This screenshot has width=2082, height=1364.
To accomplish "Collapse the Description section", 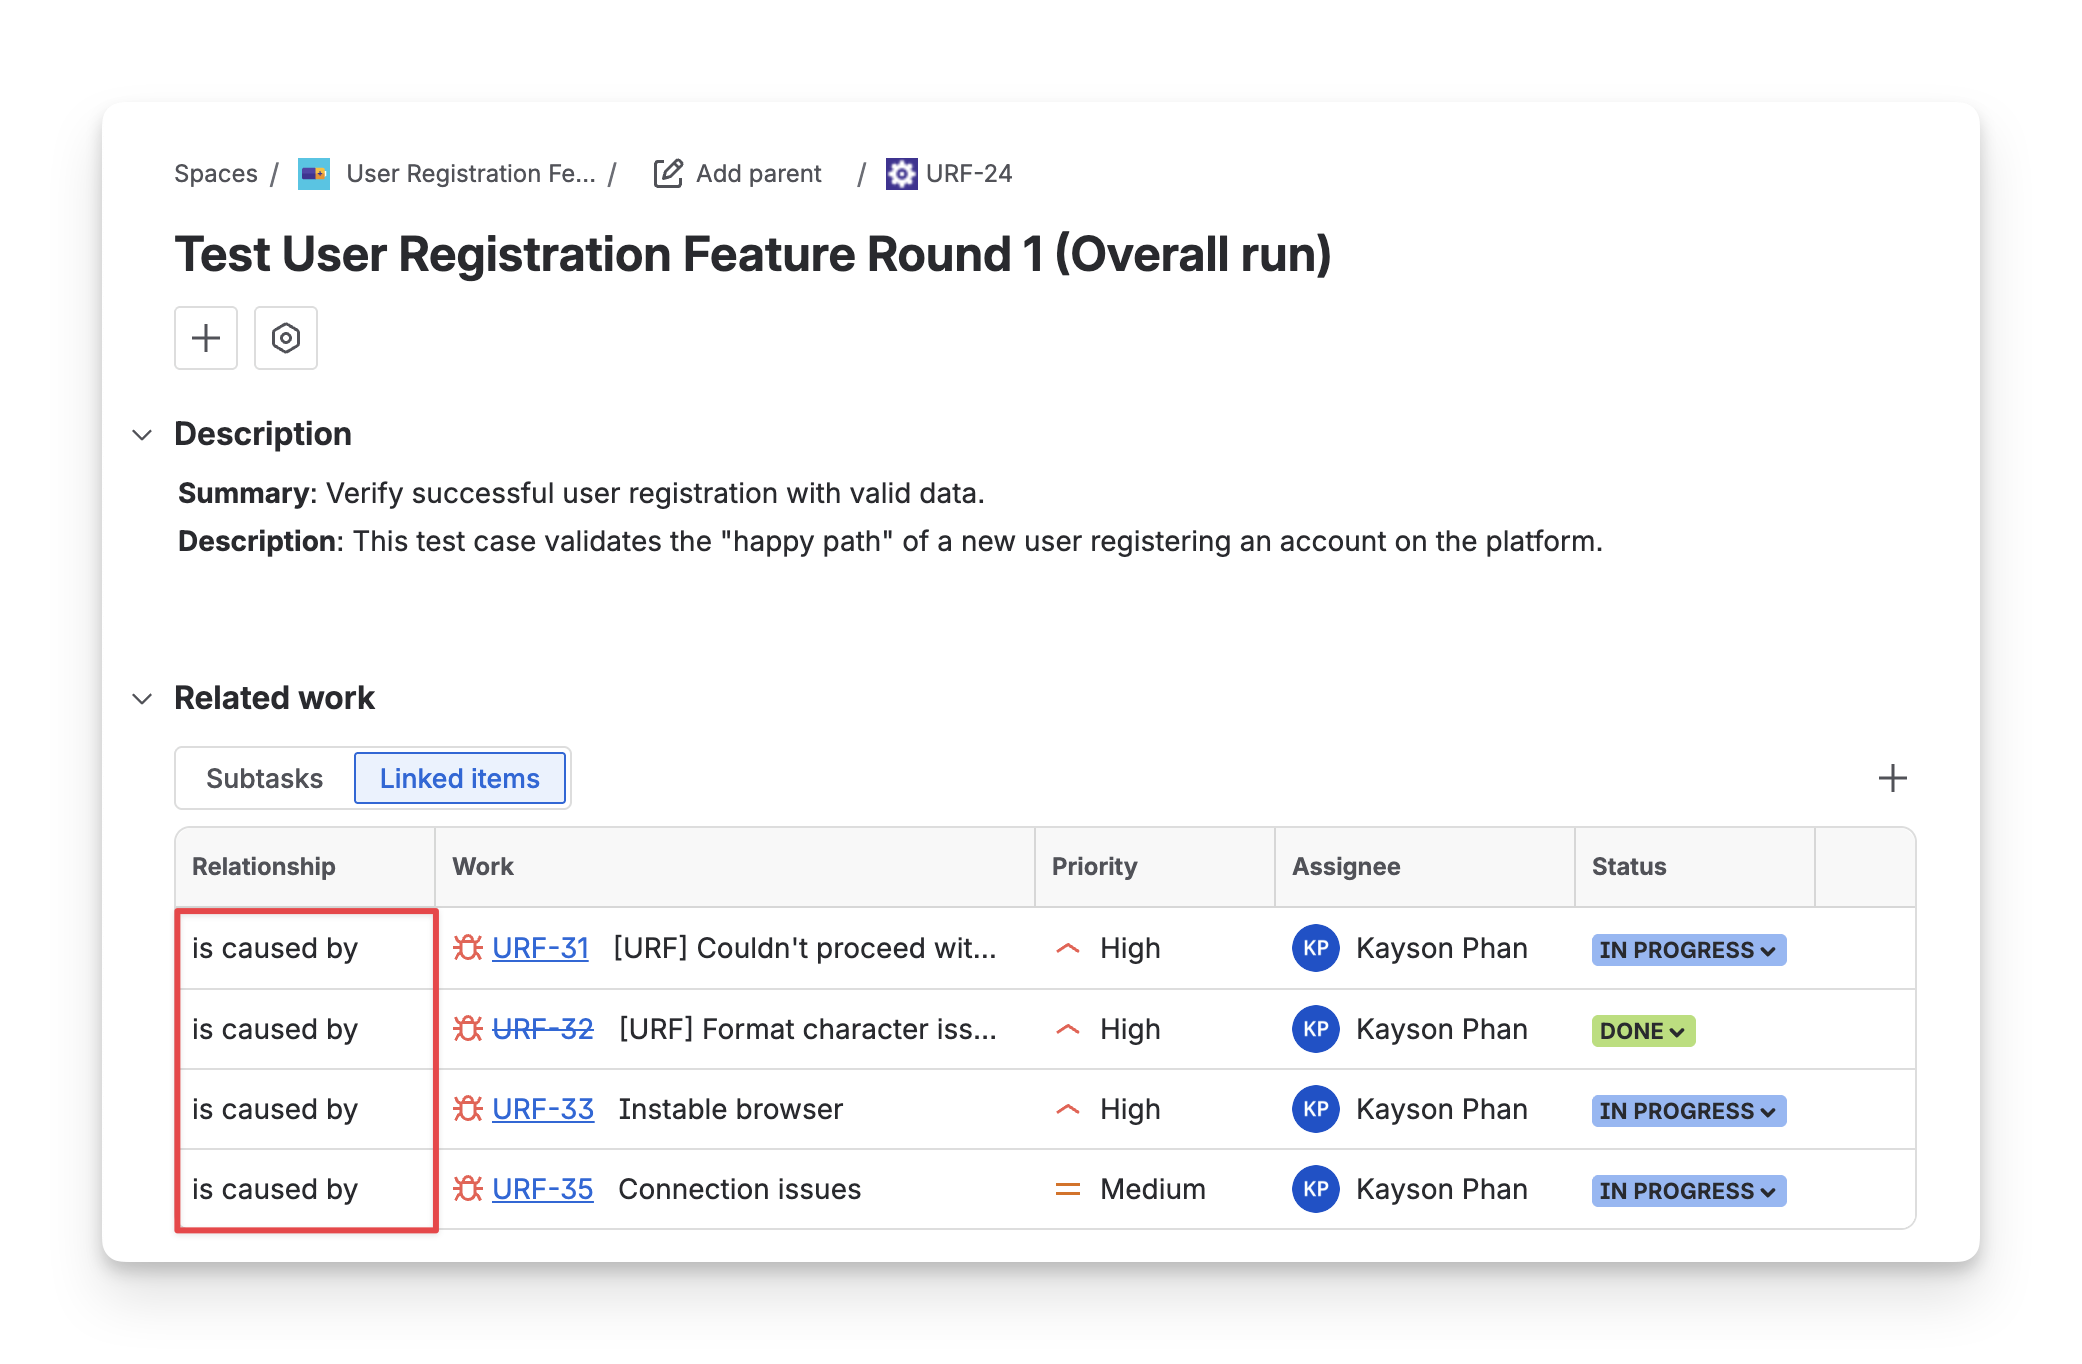I will pyautogui.click(x=143, y=434).
